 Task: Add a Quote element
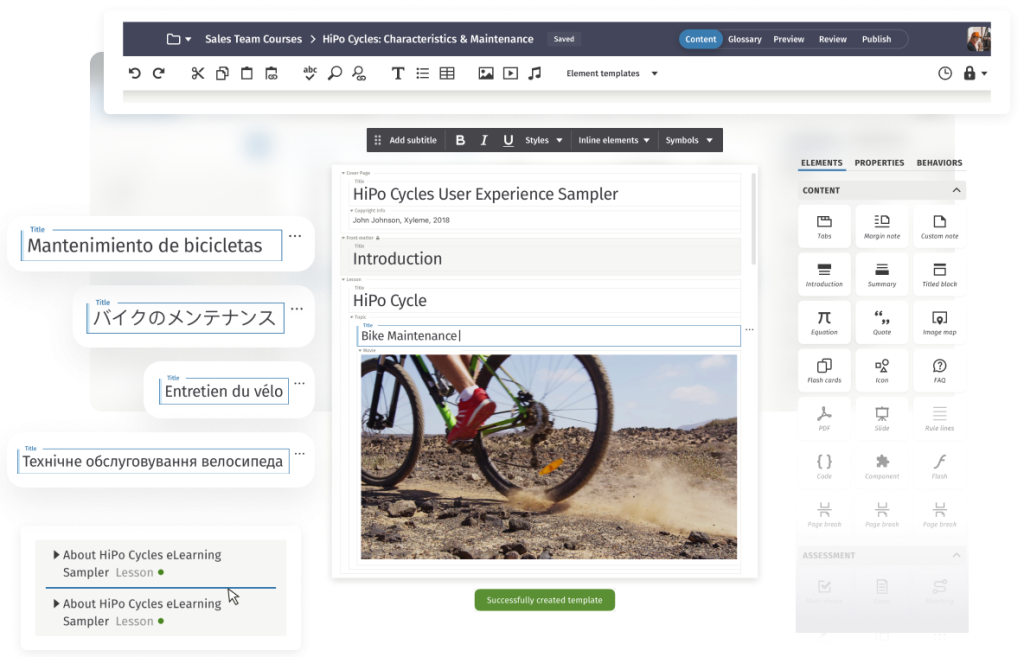pyautogui.click(x=882, y=323)
